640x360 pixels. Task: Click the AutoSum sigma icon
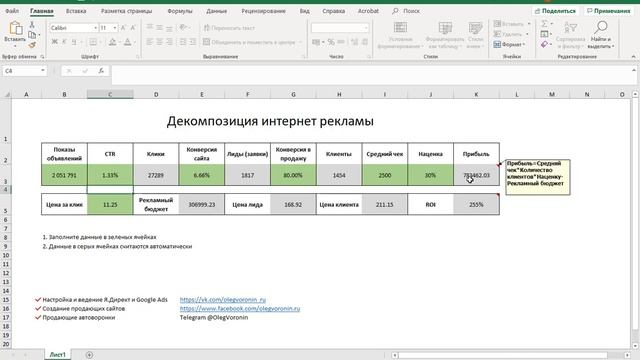(x=544, y=24)
